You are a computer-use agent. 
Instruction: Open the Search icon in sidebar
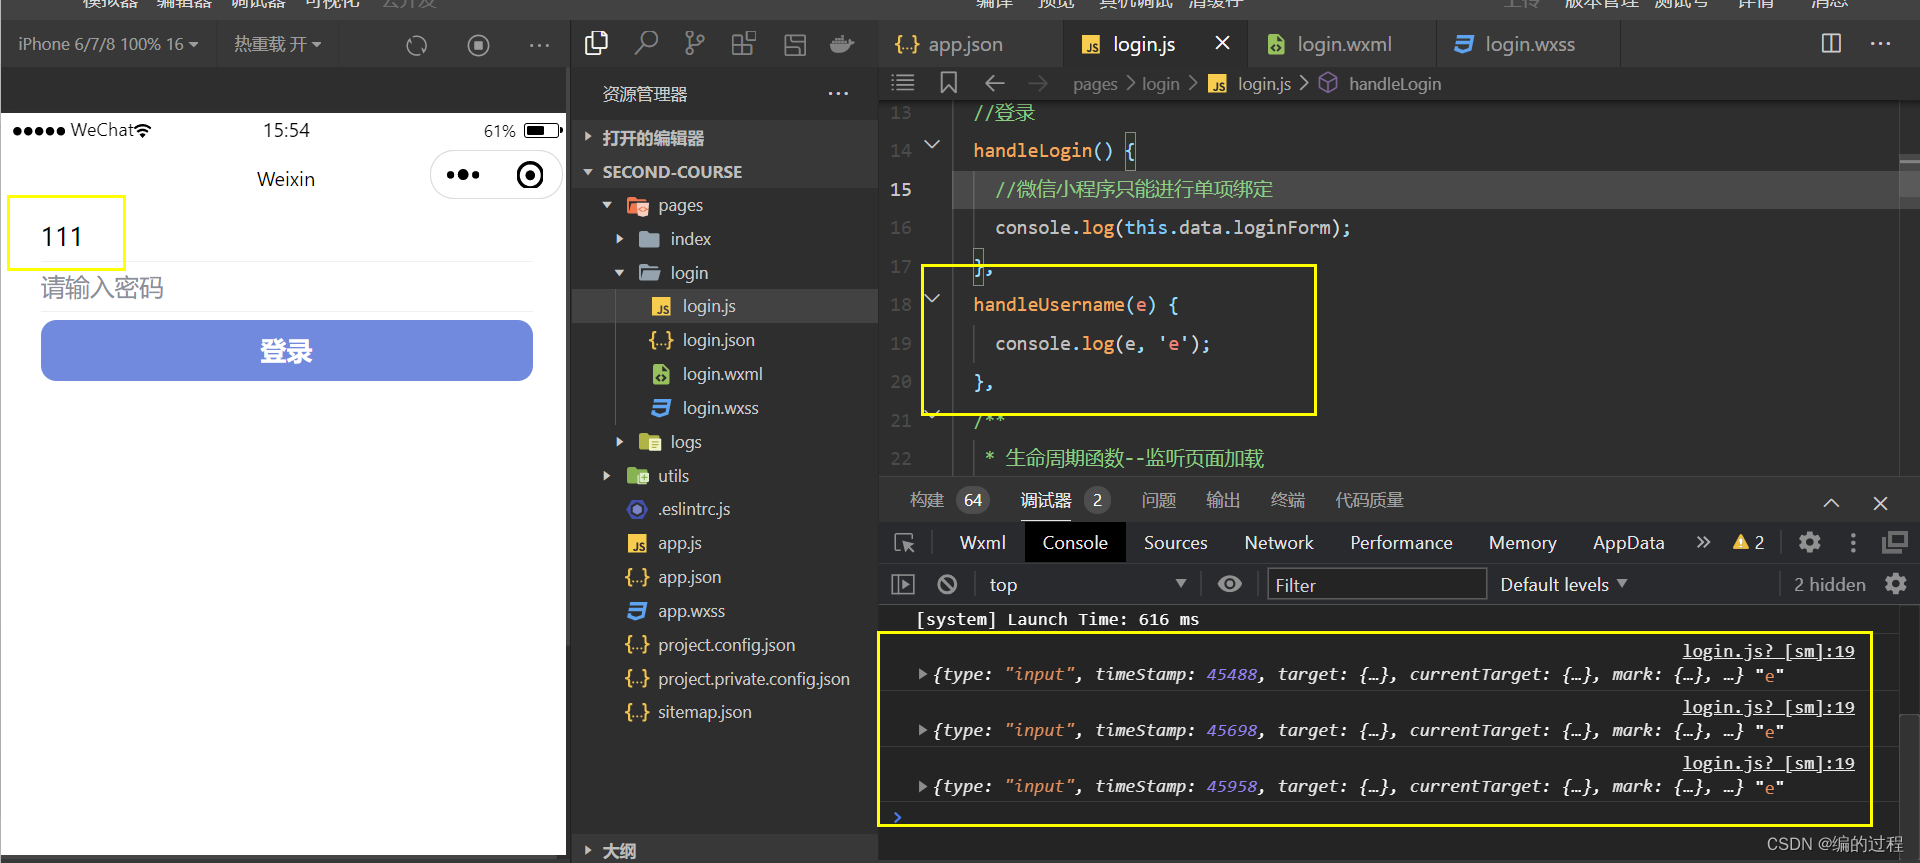click(646, 43)
